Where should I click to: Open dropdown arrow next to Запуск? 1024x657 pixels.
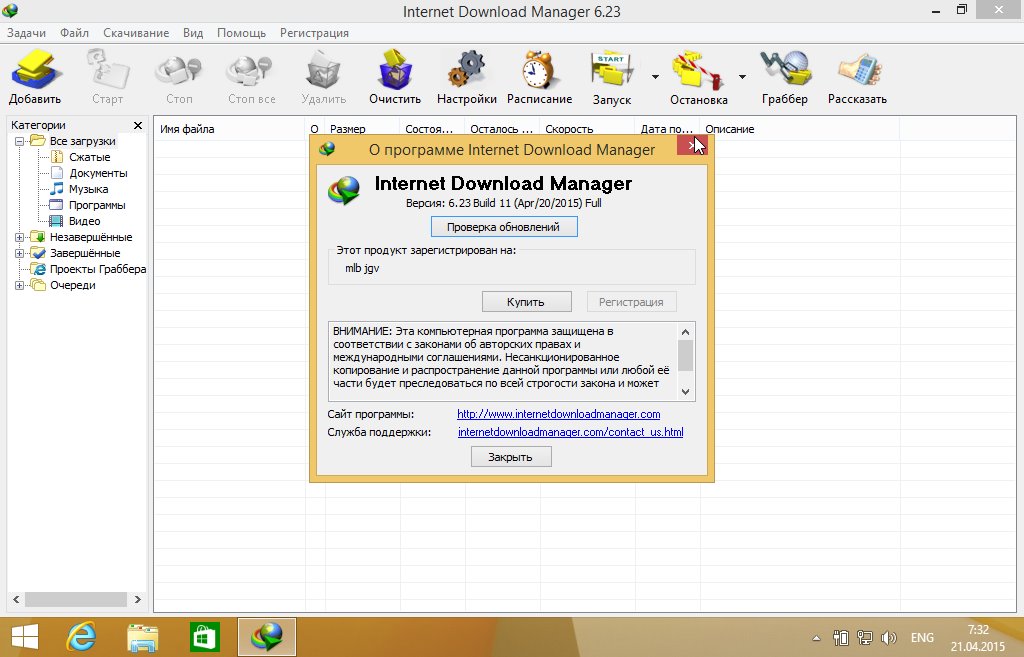[655, 77]
